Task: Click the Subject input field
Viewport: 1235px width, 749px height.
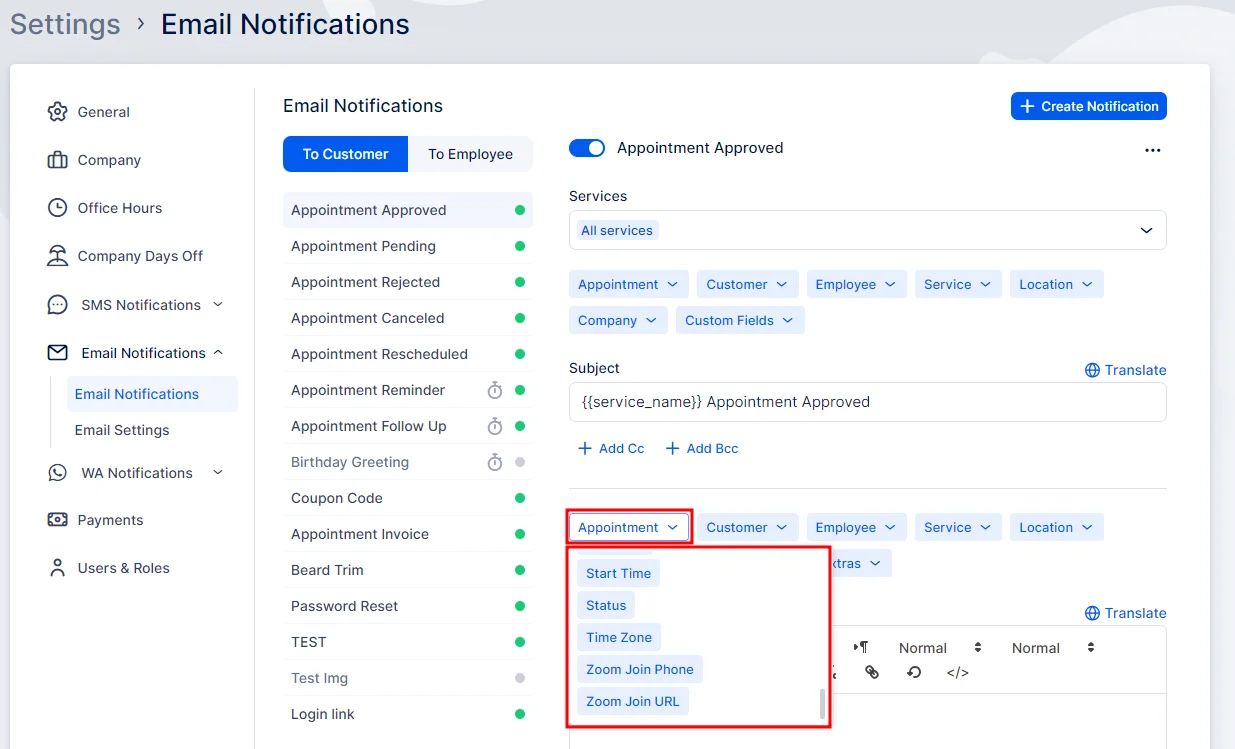Action: click(x=867, y=402)
